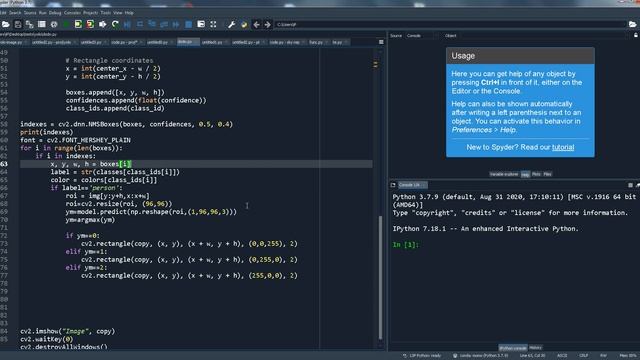Screen dimensions: 640x360
Task: Open the Search menu
Action: [15, 13]
